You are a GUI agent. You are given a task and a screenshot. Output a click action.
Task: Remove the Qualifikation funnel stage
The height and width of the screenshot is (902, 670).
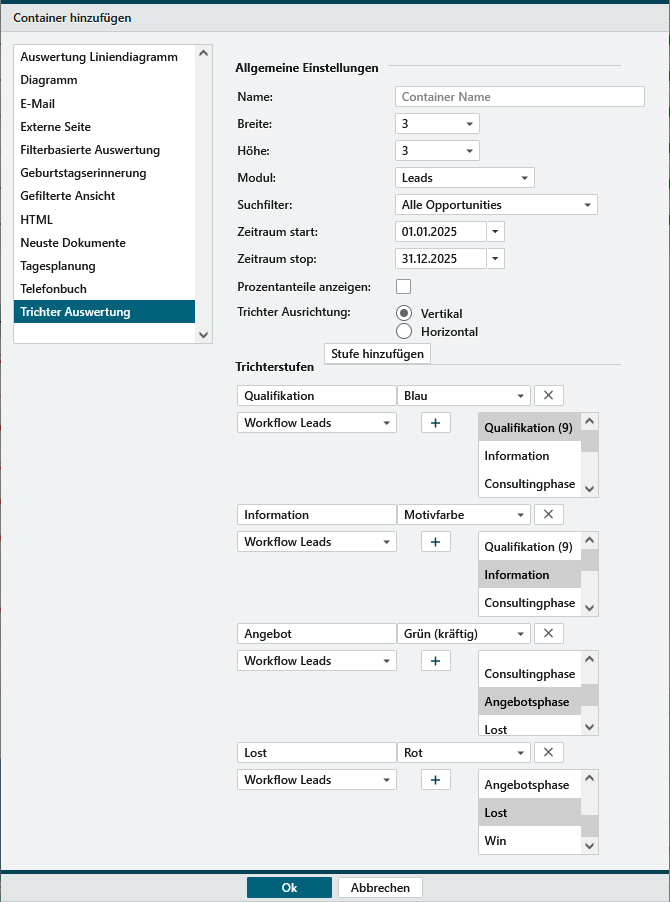coord(548,395)
